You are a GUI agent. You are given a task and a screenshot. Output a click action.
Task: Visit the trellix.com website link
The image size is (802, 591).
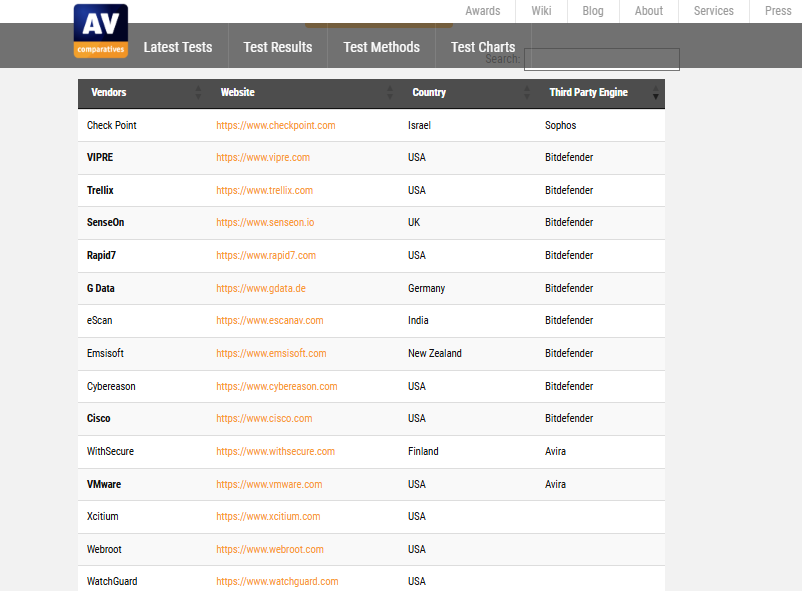tap(264, 190)
